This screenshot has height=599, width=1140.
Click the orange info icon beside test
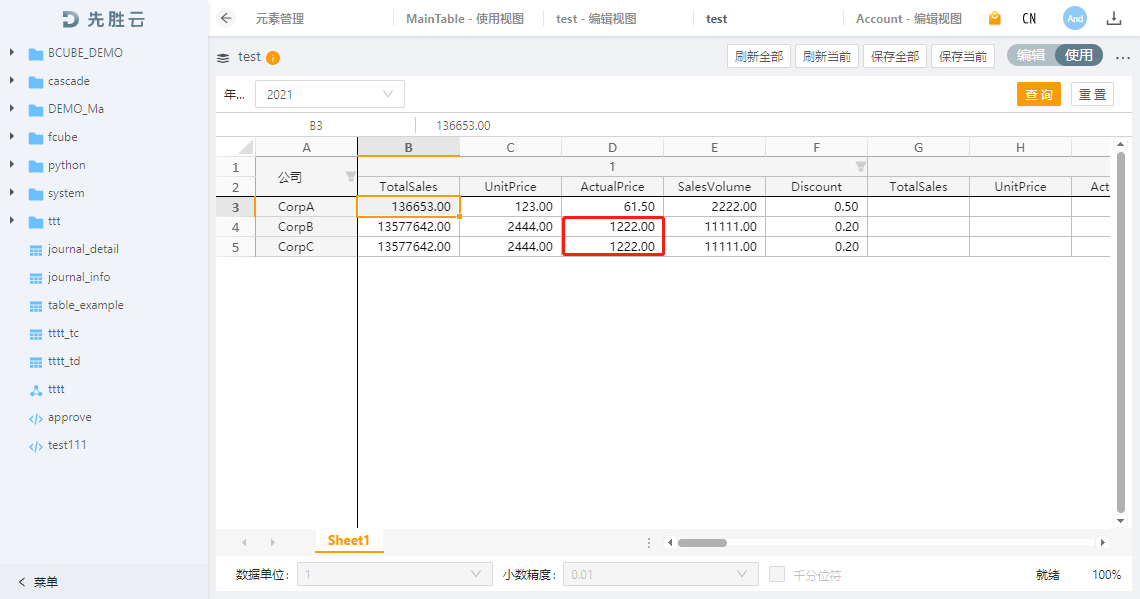click(273, 58)
